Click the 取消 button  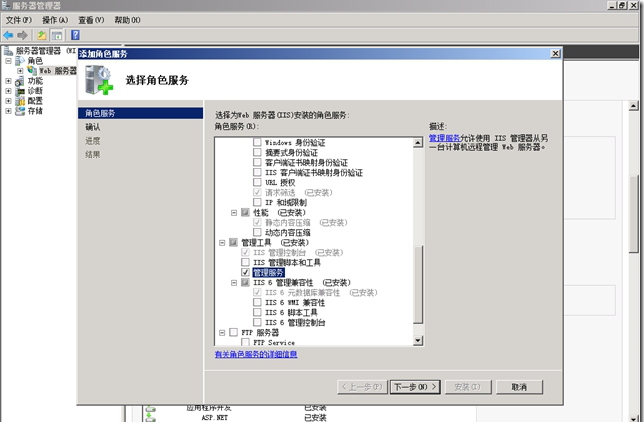[519, 387]
